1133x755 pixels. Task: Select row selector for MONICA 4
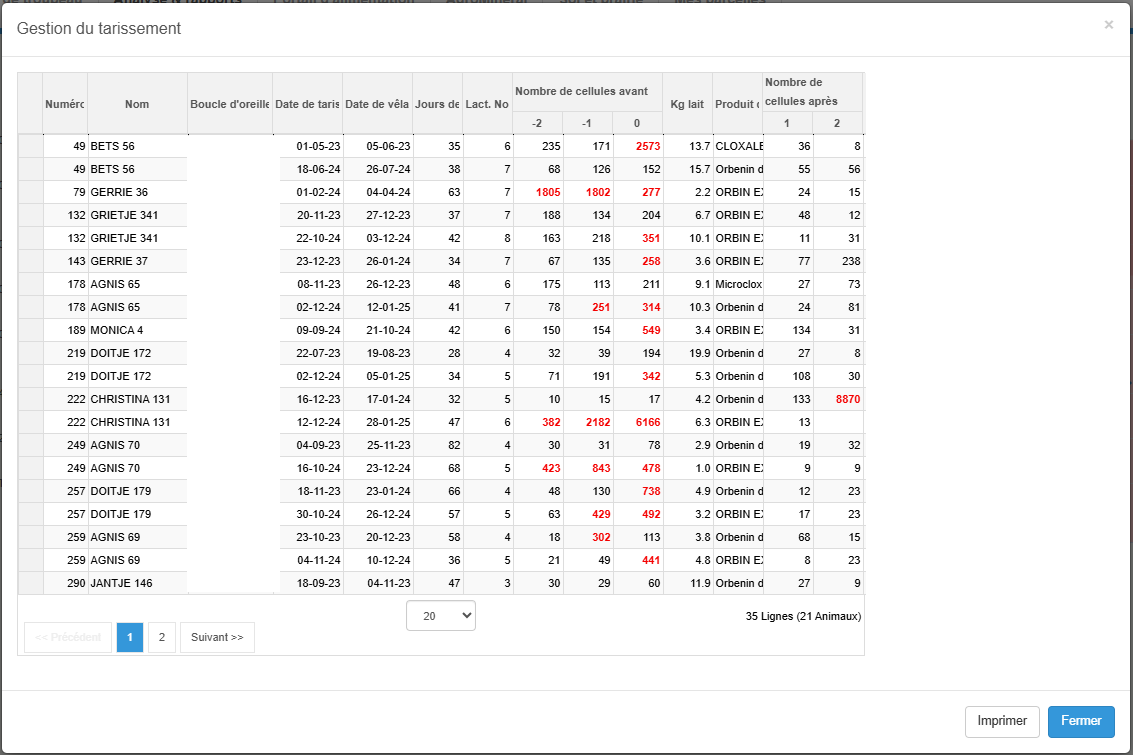point(30,330)
